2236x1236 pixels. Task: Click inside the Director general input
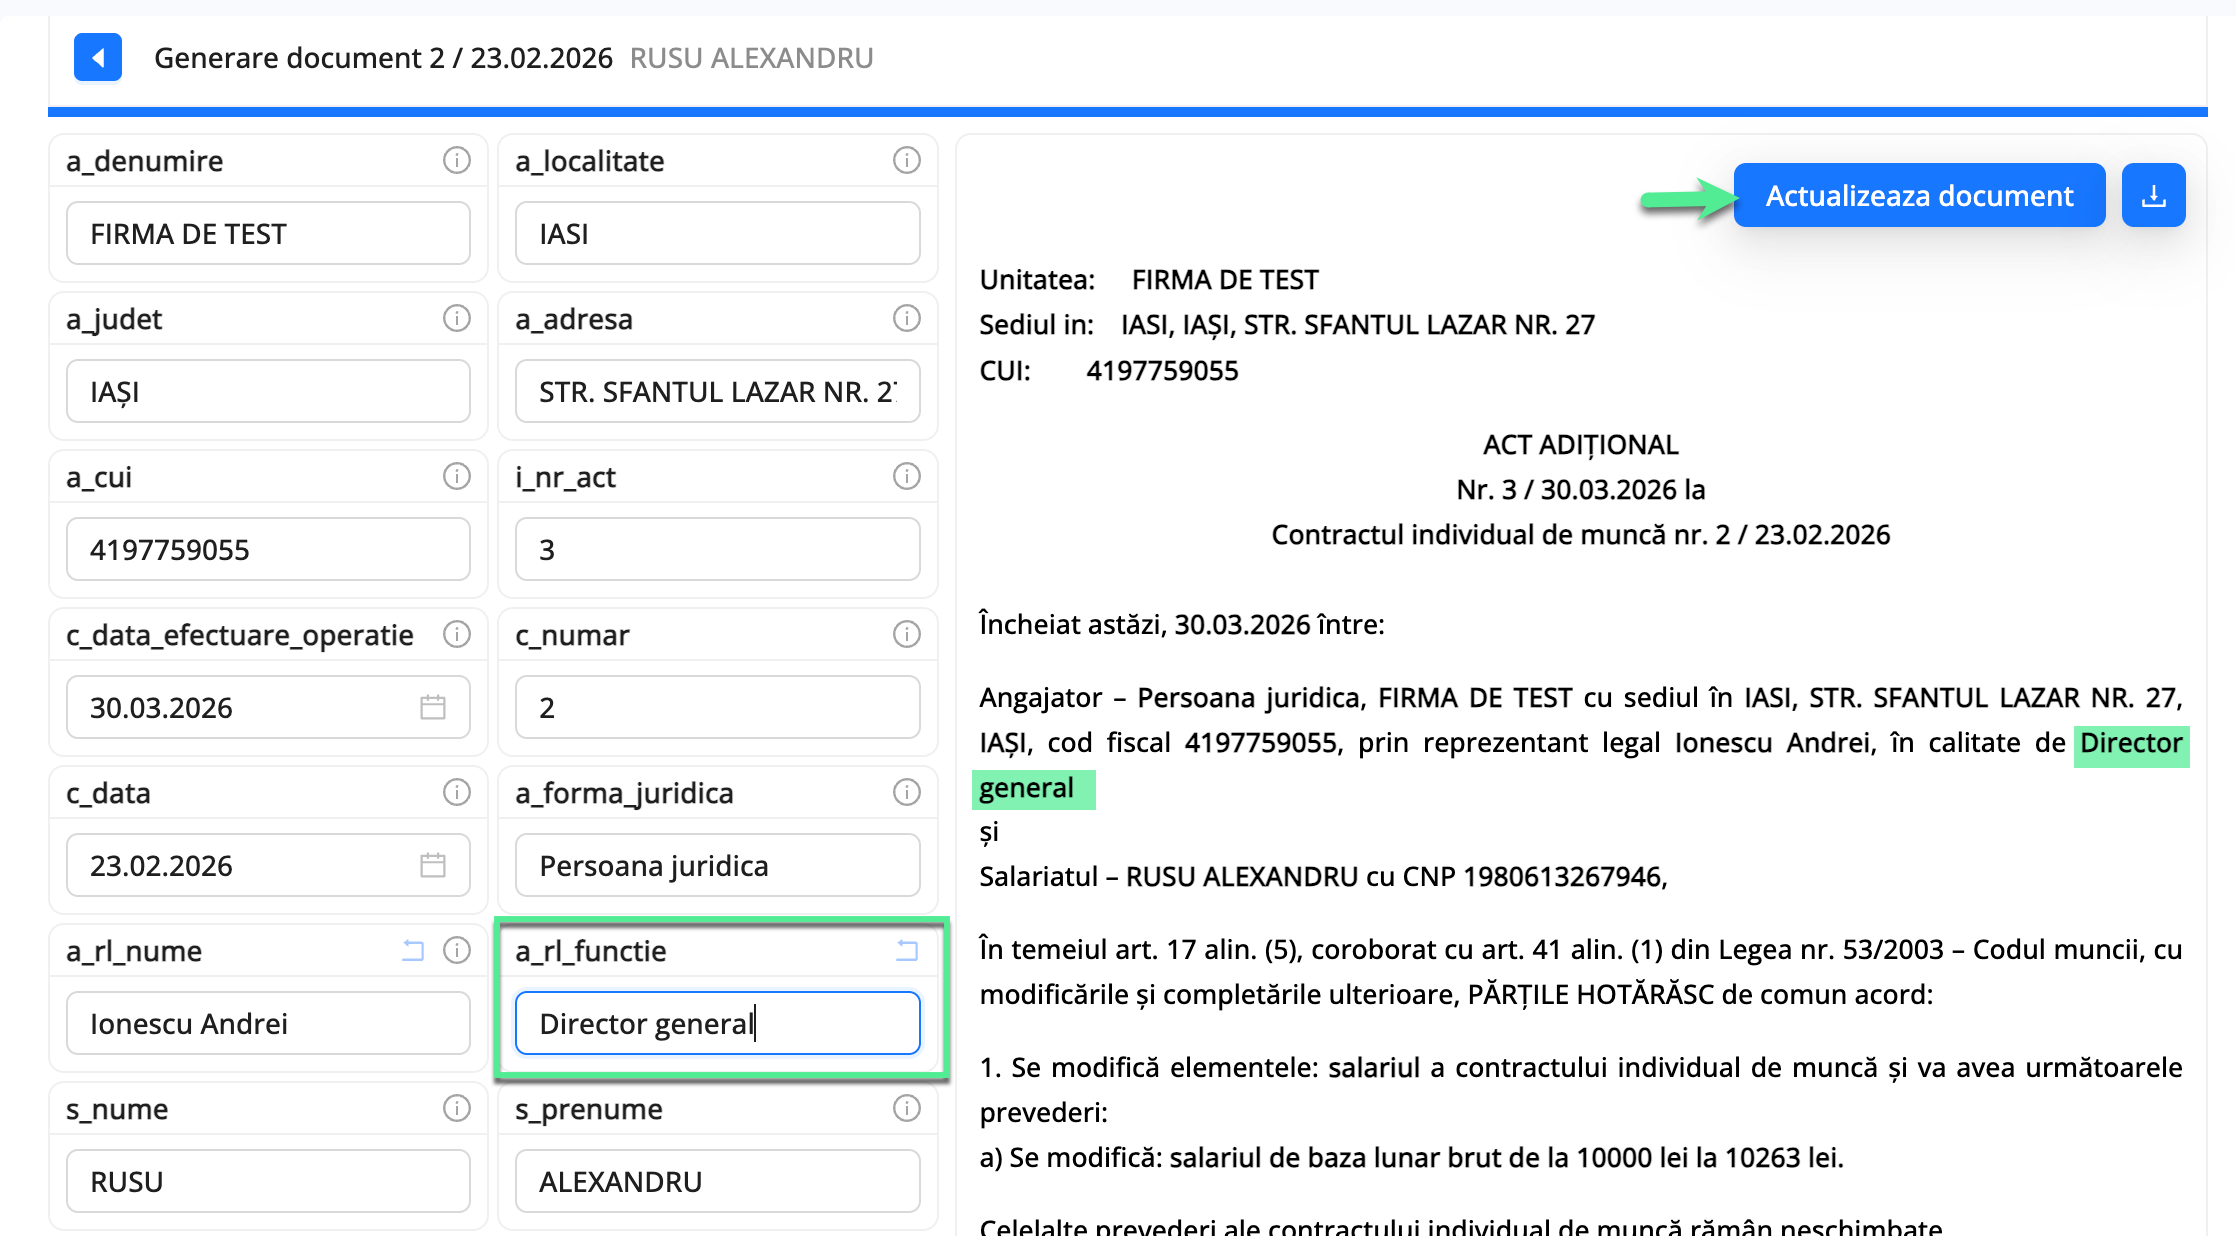(716, 1023)
